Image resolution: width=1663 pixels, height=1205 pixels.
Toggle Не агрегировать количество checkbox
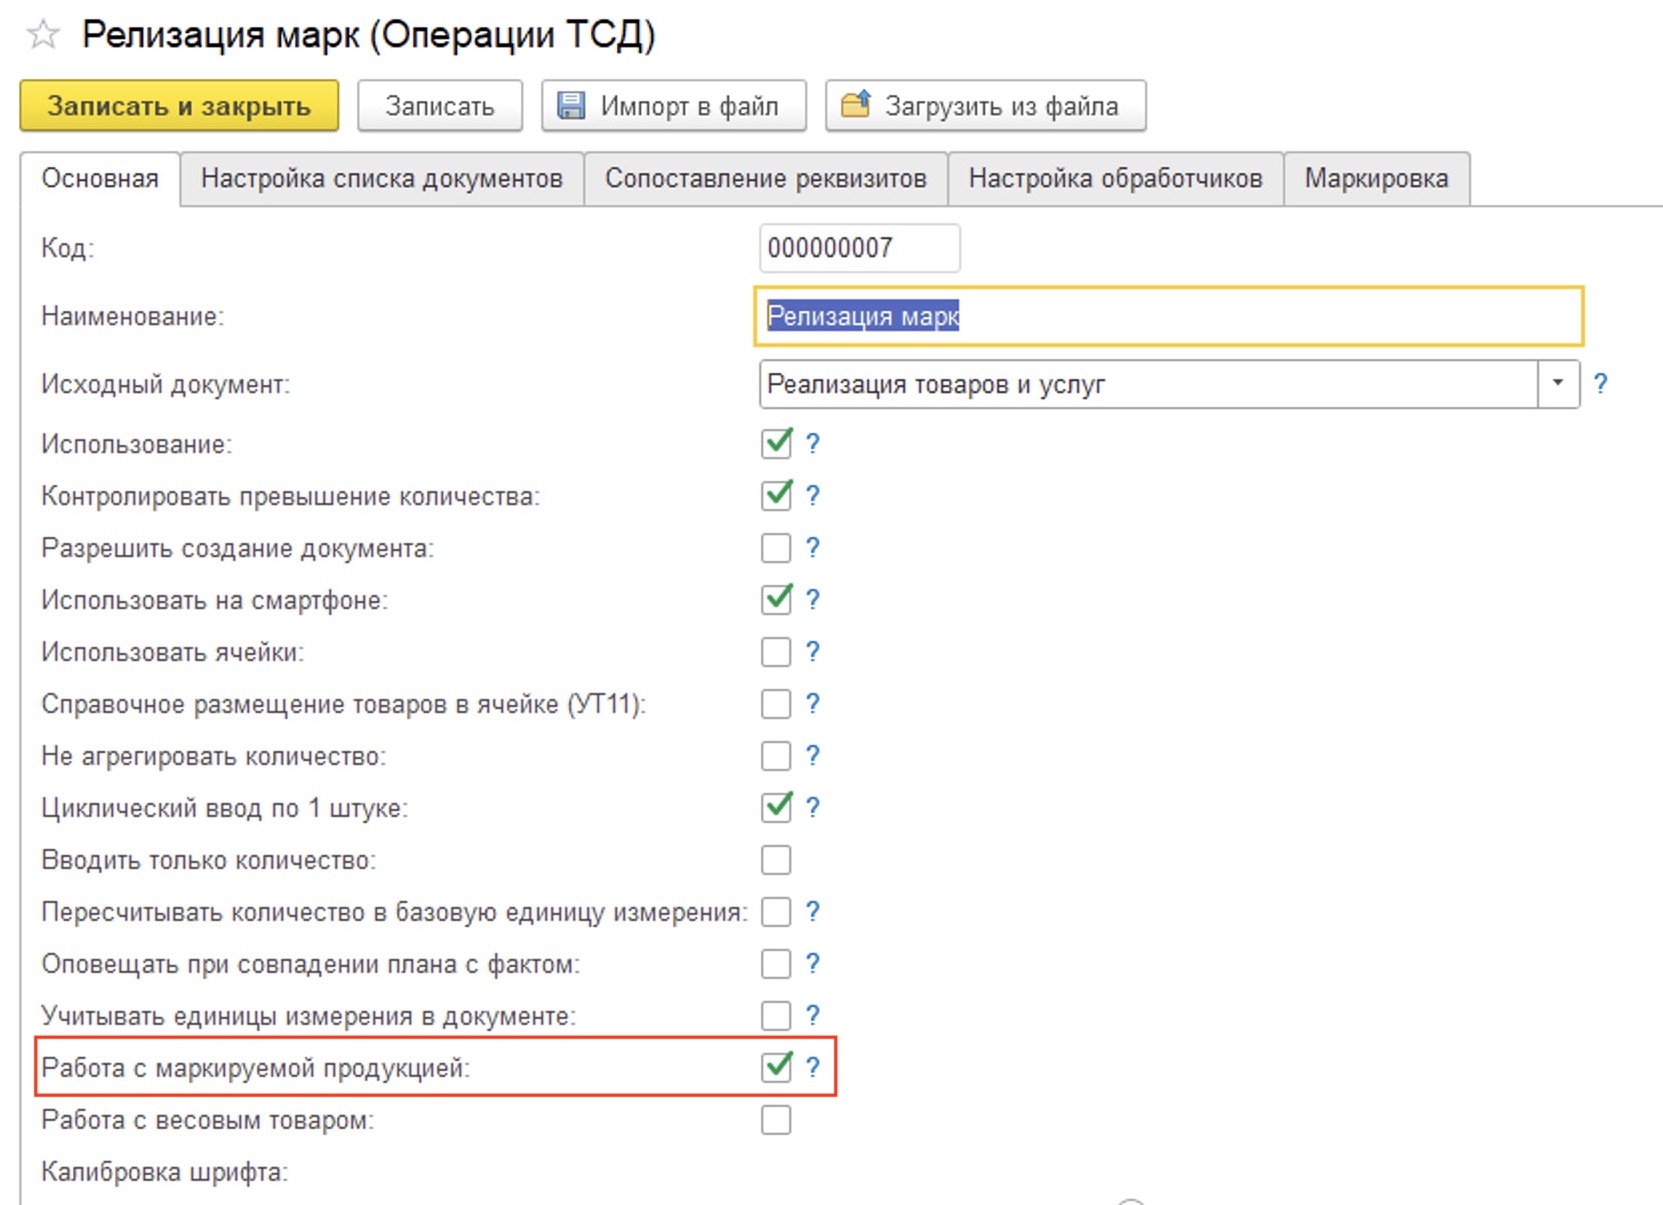click(776, 756)
